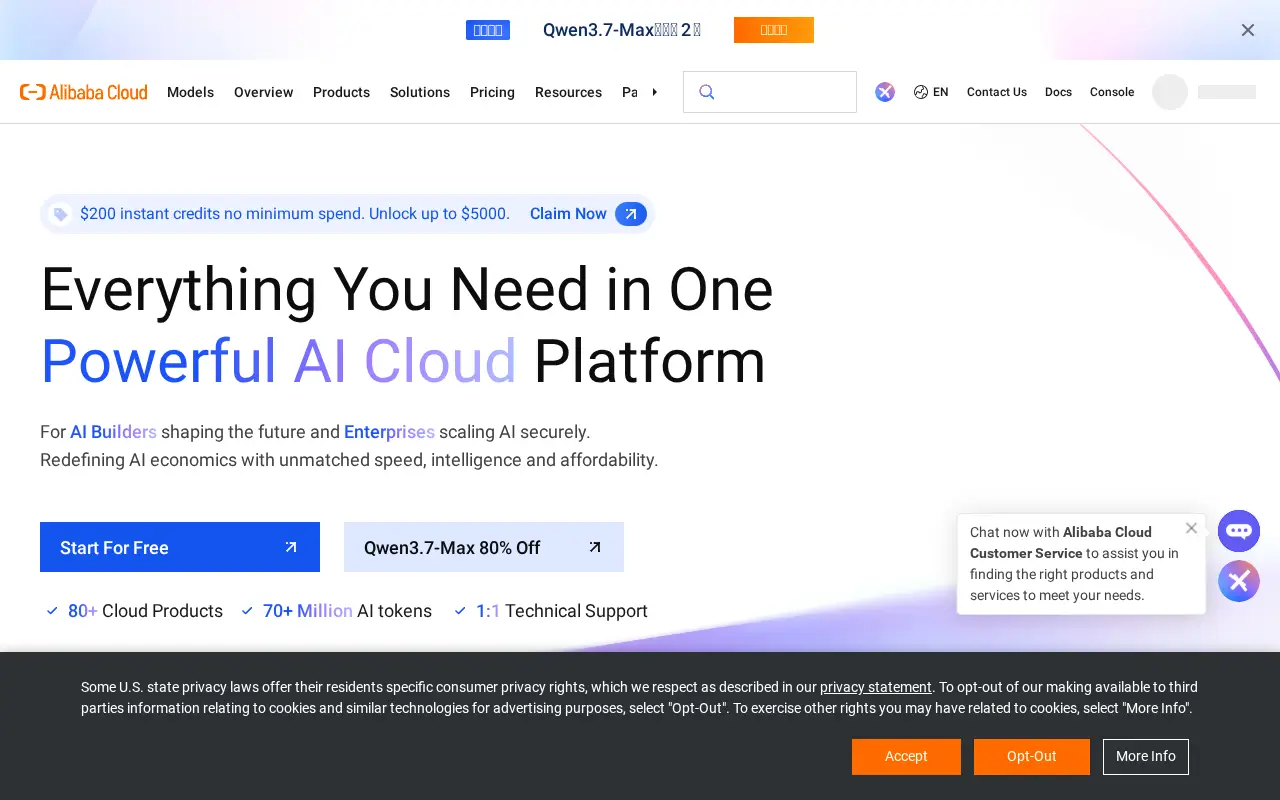Go to the Contact Us link

click(997, 92)
